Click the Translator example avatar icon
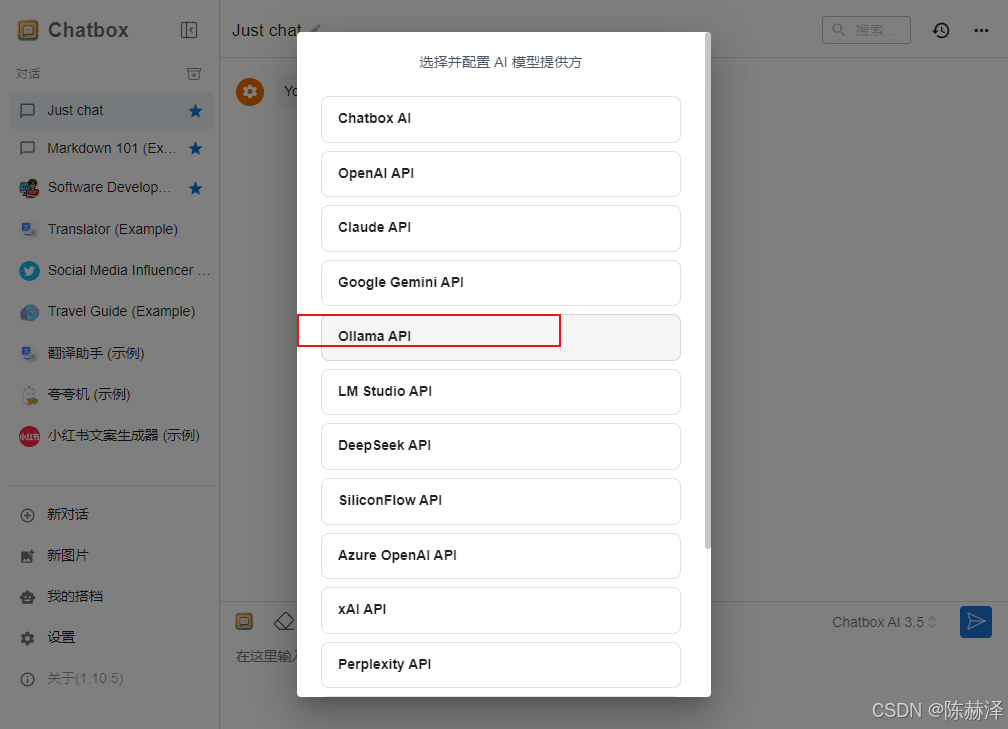 (29, 230)
